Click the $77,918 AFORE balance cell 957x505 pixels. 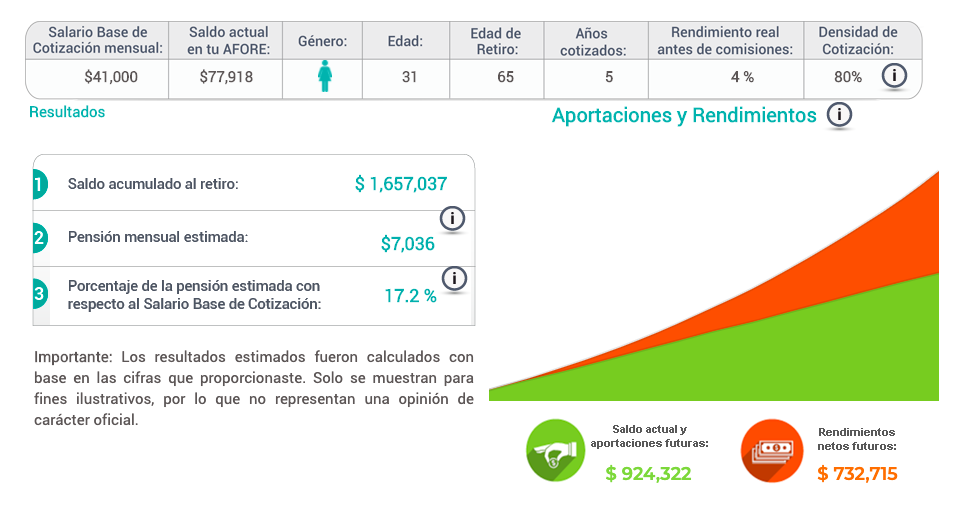(226, 77)
